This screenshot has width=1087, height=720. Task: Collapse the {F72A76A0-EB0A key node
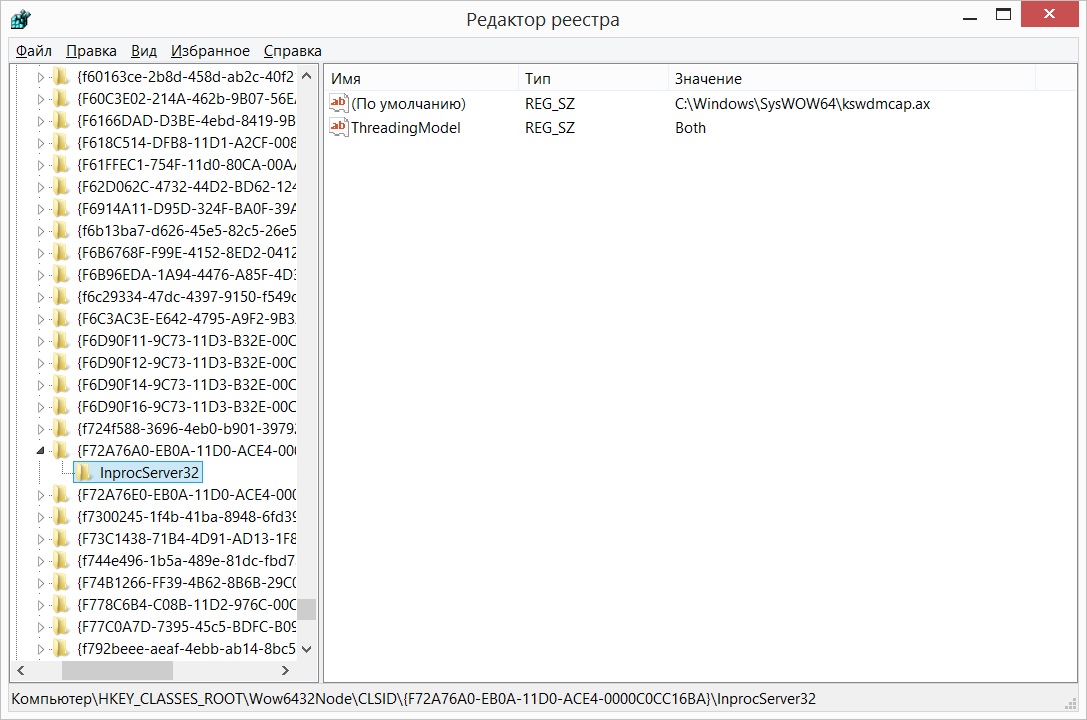[40, 451]
